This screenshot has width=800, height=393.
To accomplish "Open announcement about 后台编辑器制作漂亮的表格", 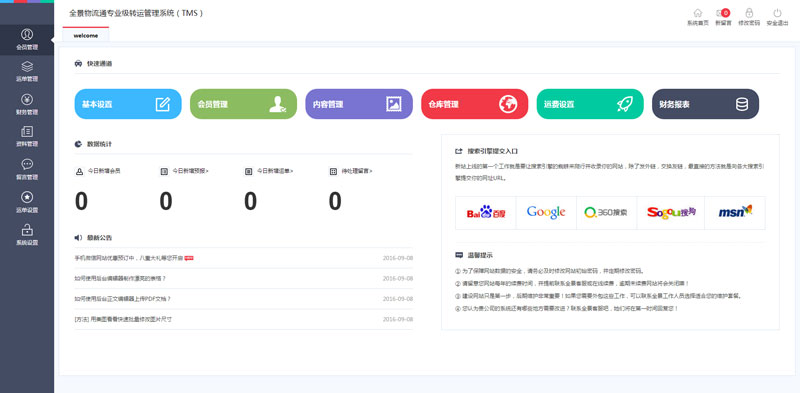I will point(120,278).
